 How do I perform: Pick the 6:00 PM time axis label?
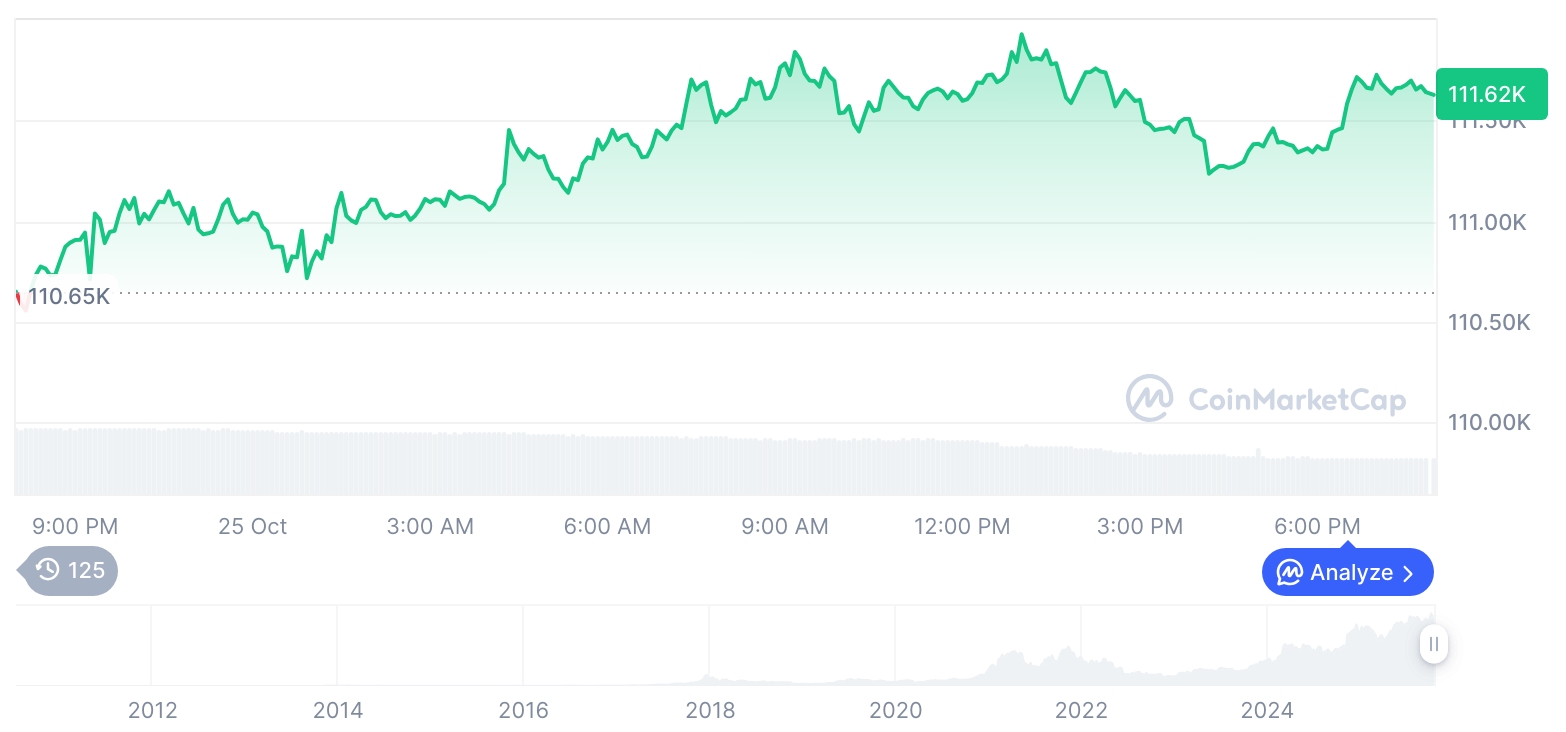pos(1317,526)
